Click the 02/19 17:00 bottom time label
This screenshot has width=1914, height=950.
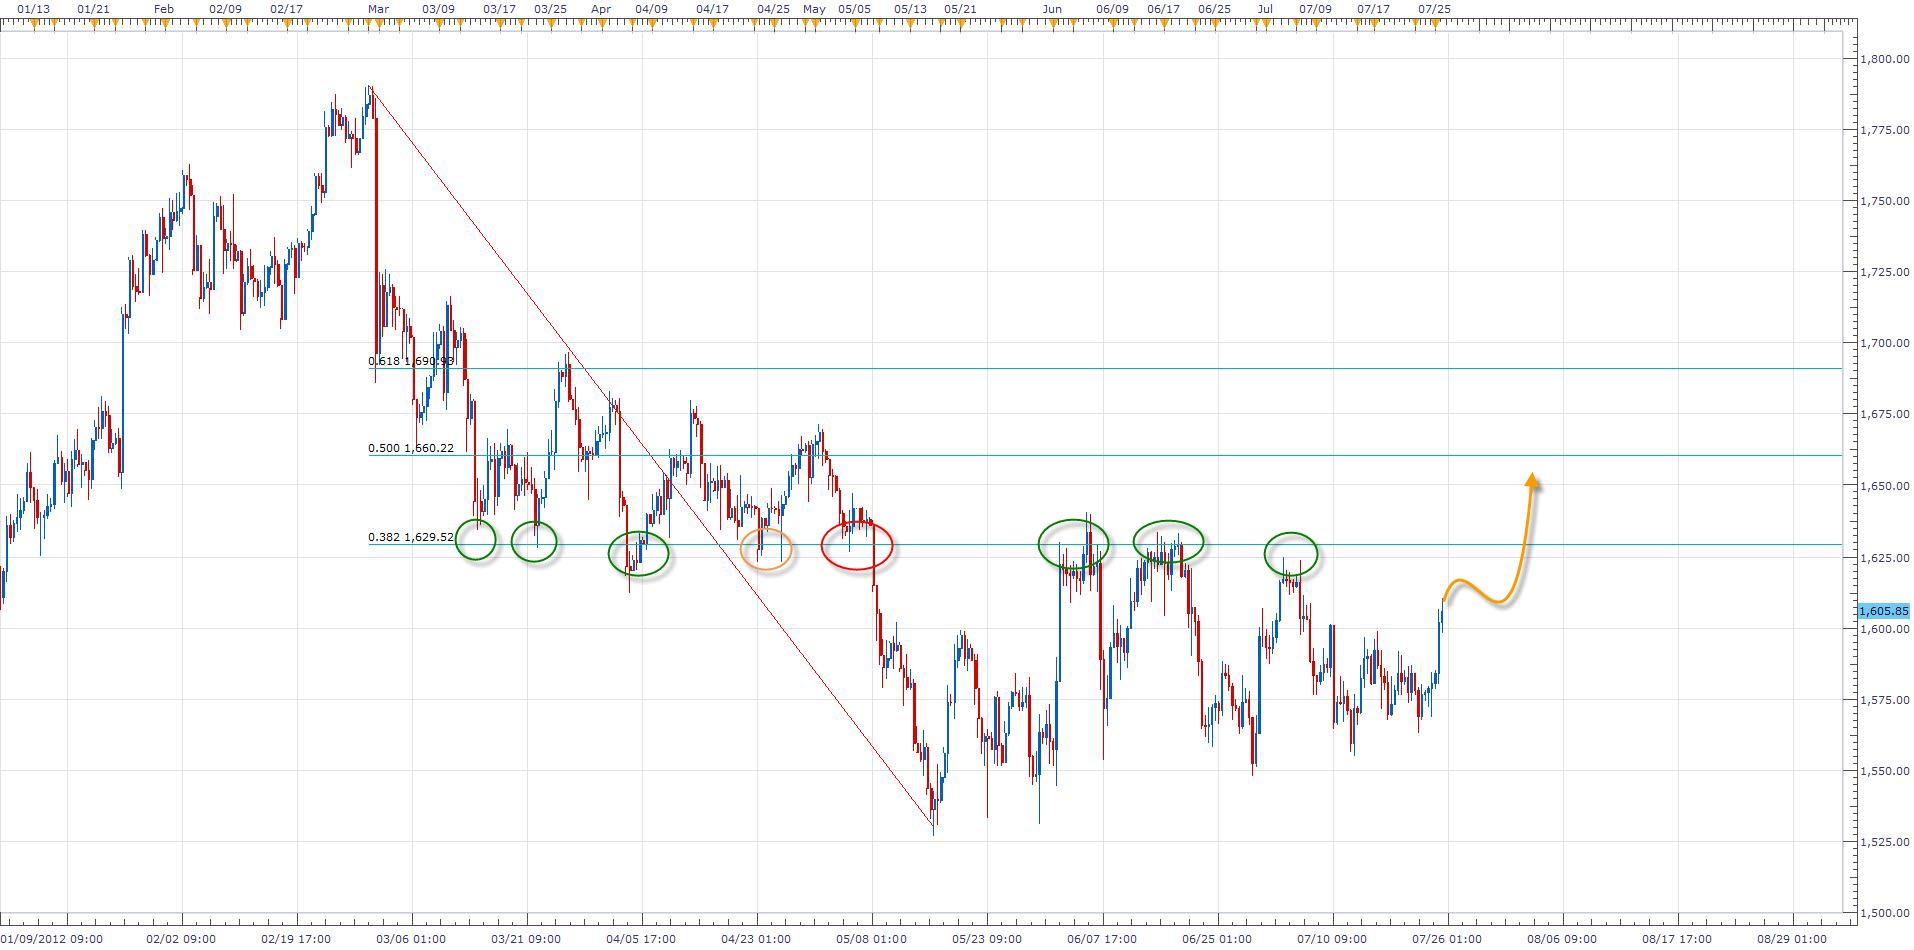point(296,939)
